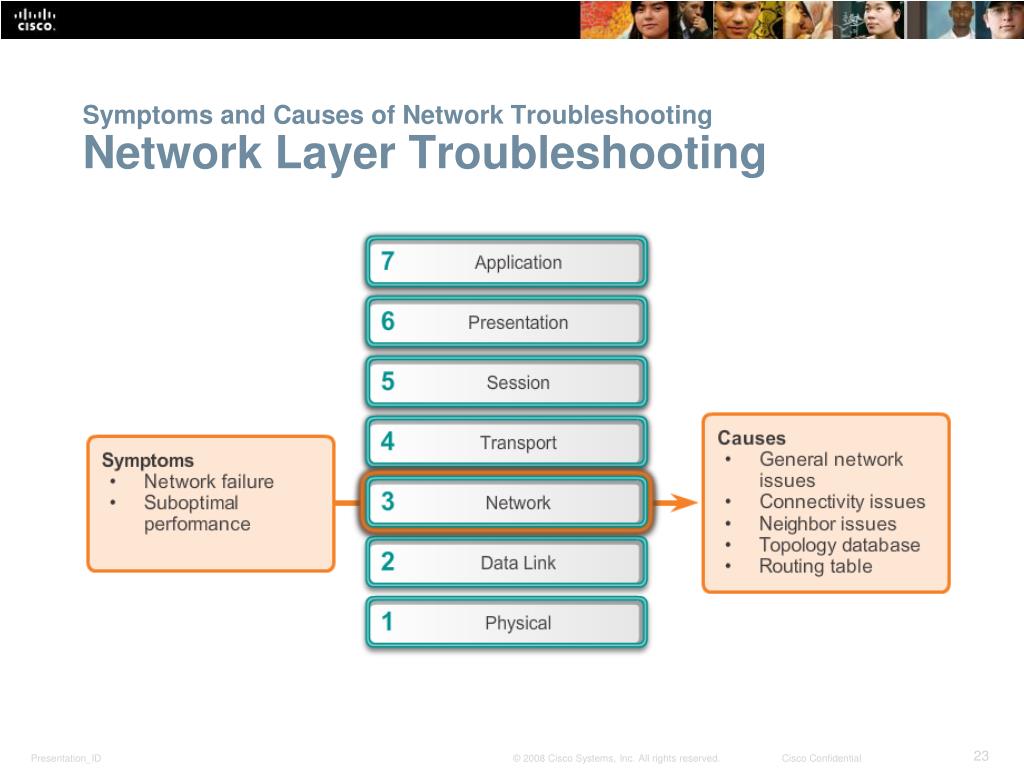
Task: Click the 'Network Layer Troubleshooting' title
Action: pos(424,153)
